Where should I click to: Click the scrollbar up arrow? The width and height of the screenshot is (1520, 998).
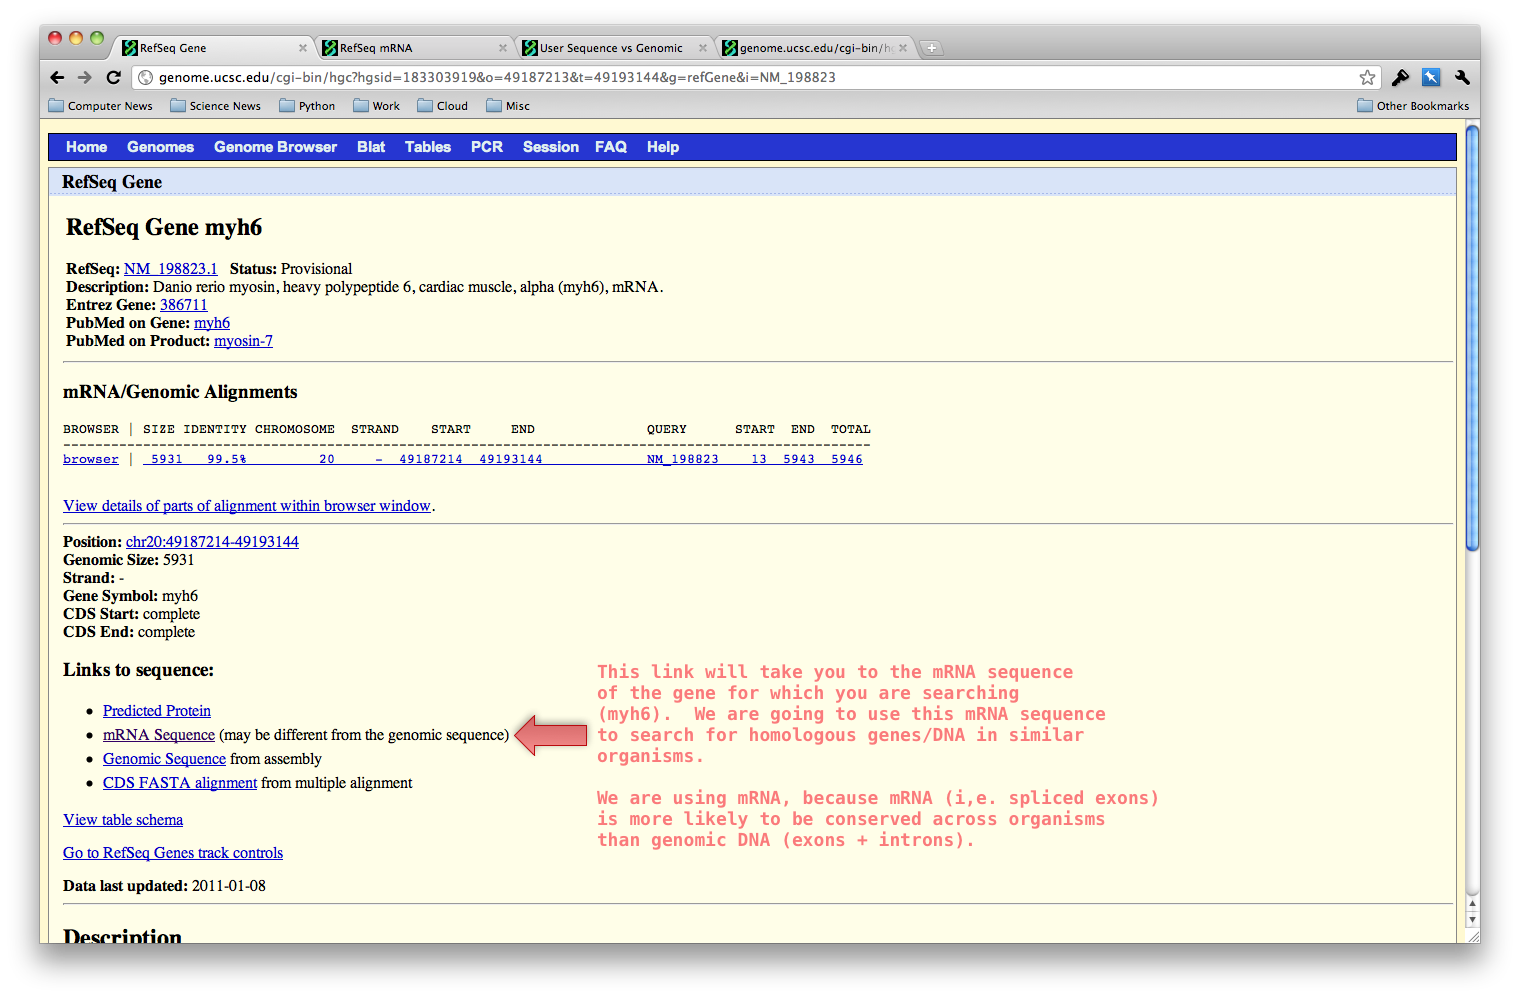pos(1472,904)
